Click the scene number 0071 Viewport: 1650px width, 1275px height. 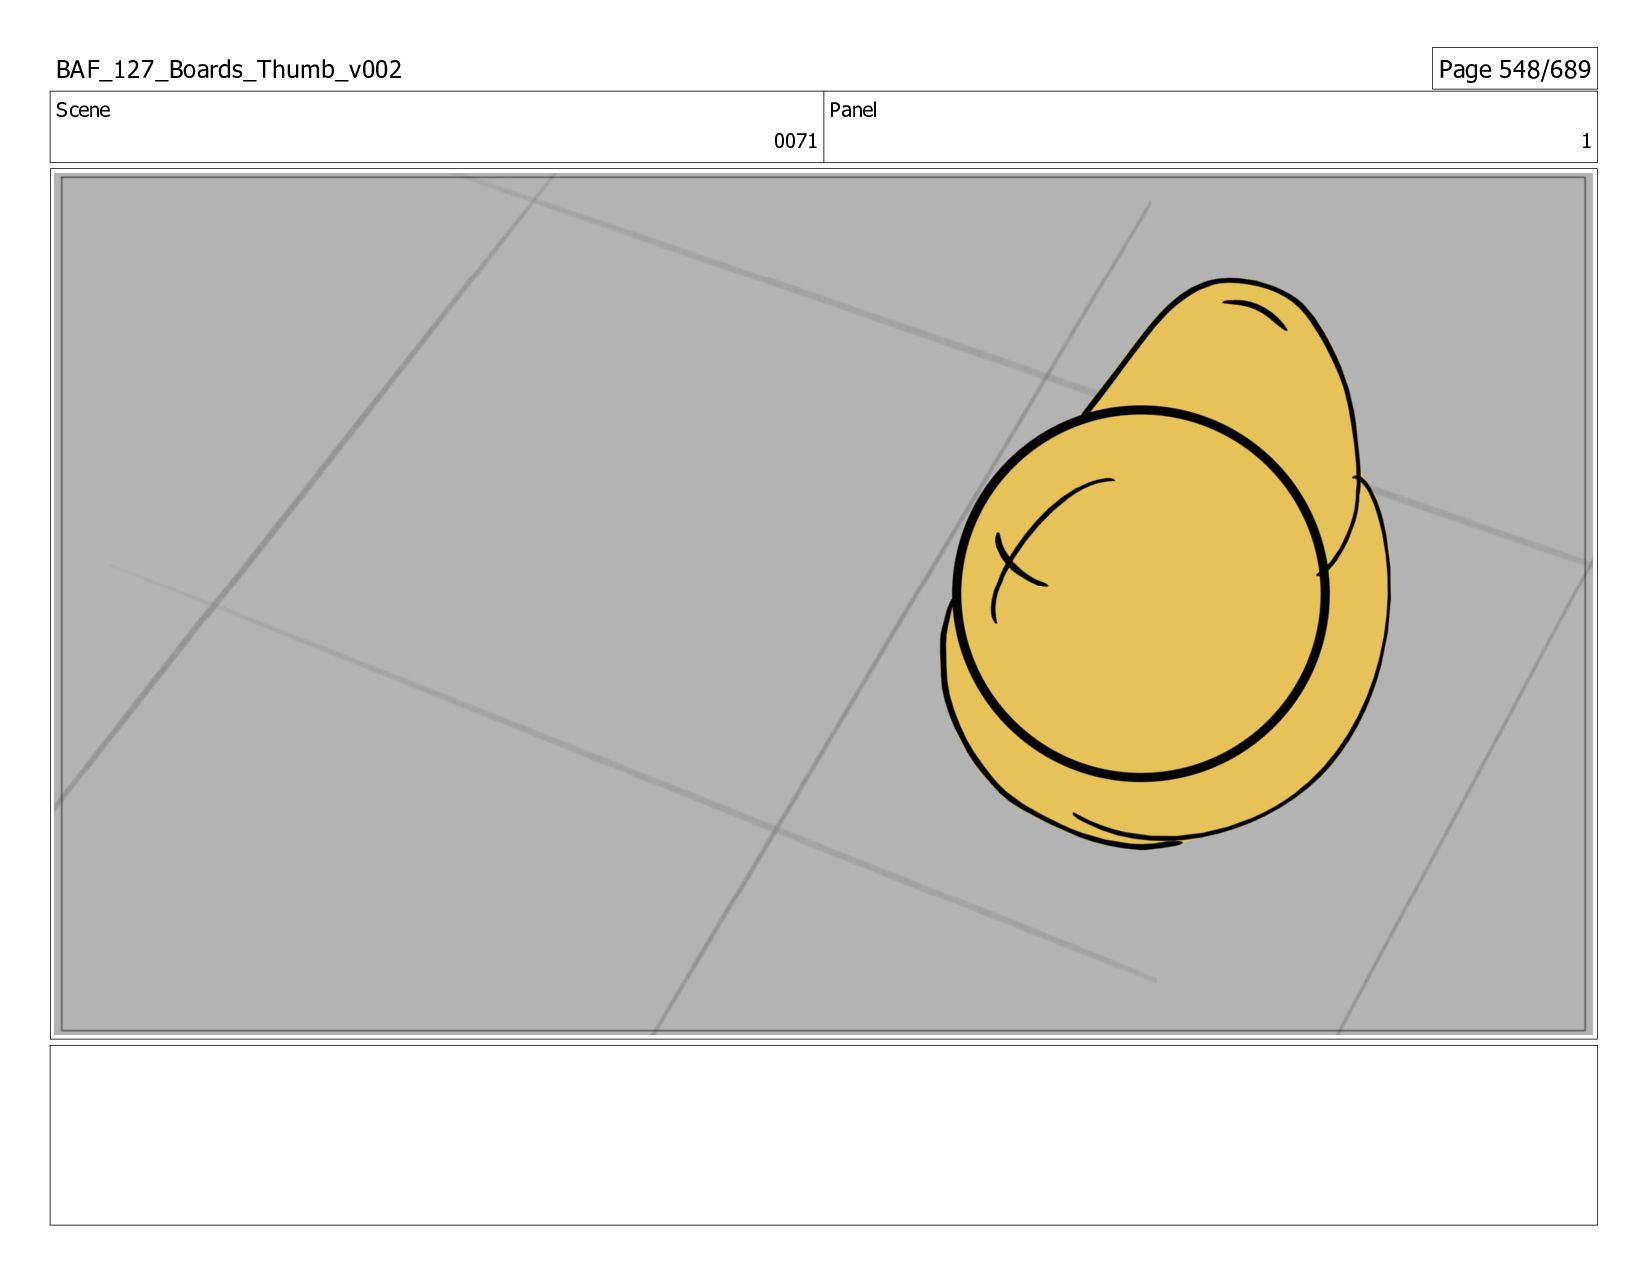(x=795, y=141)
